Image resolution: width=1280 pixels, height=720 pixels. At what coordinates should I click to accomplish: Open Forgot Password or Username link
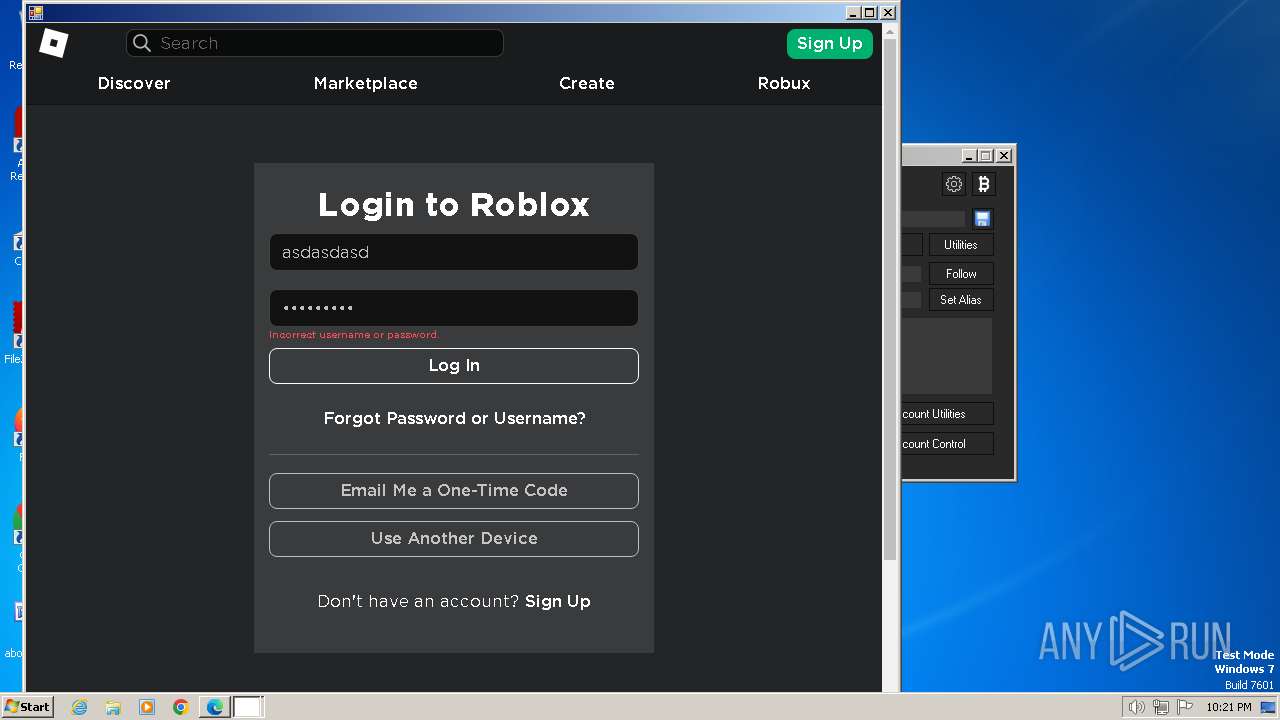pos(455,418)
